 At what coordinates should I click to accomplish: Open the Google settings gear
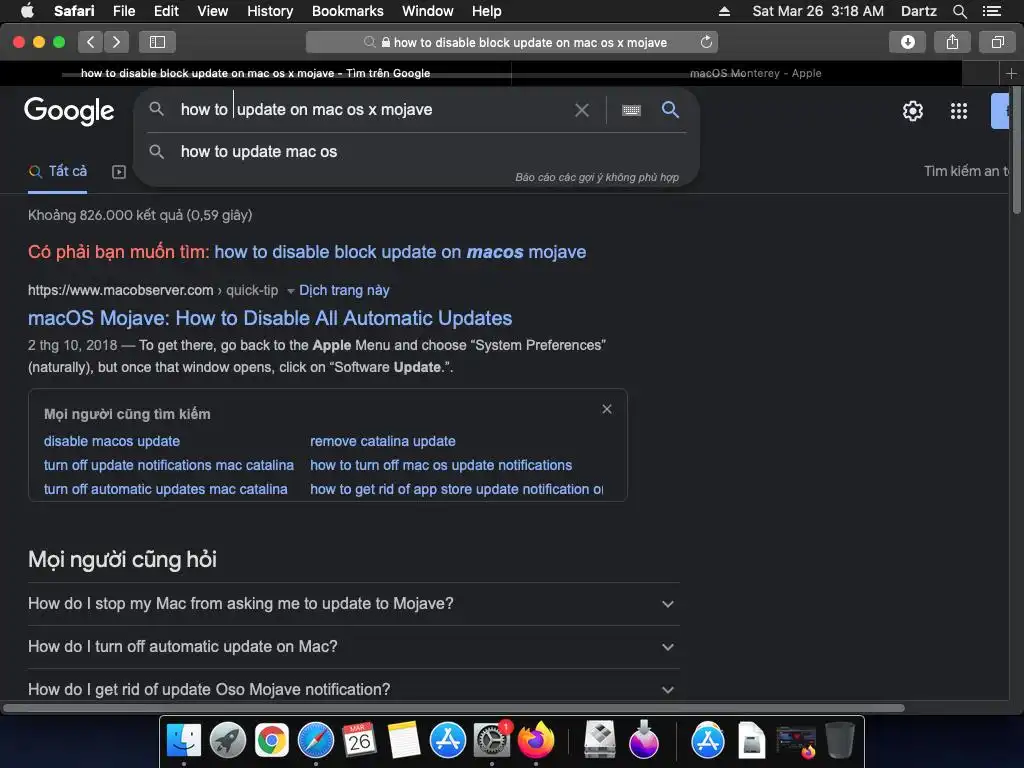(x=912, y=111)
